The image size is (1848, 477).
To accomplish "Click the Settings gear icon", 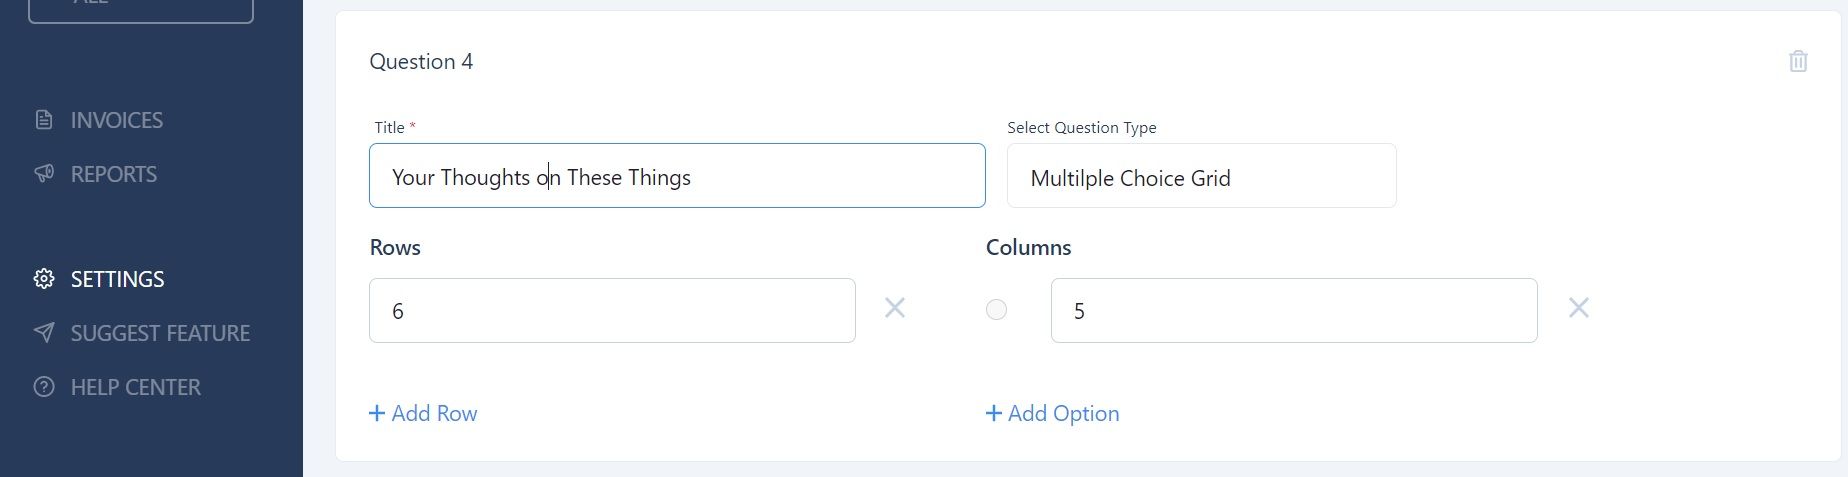I will tap(44, 279).
